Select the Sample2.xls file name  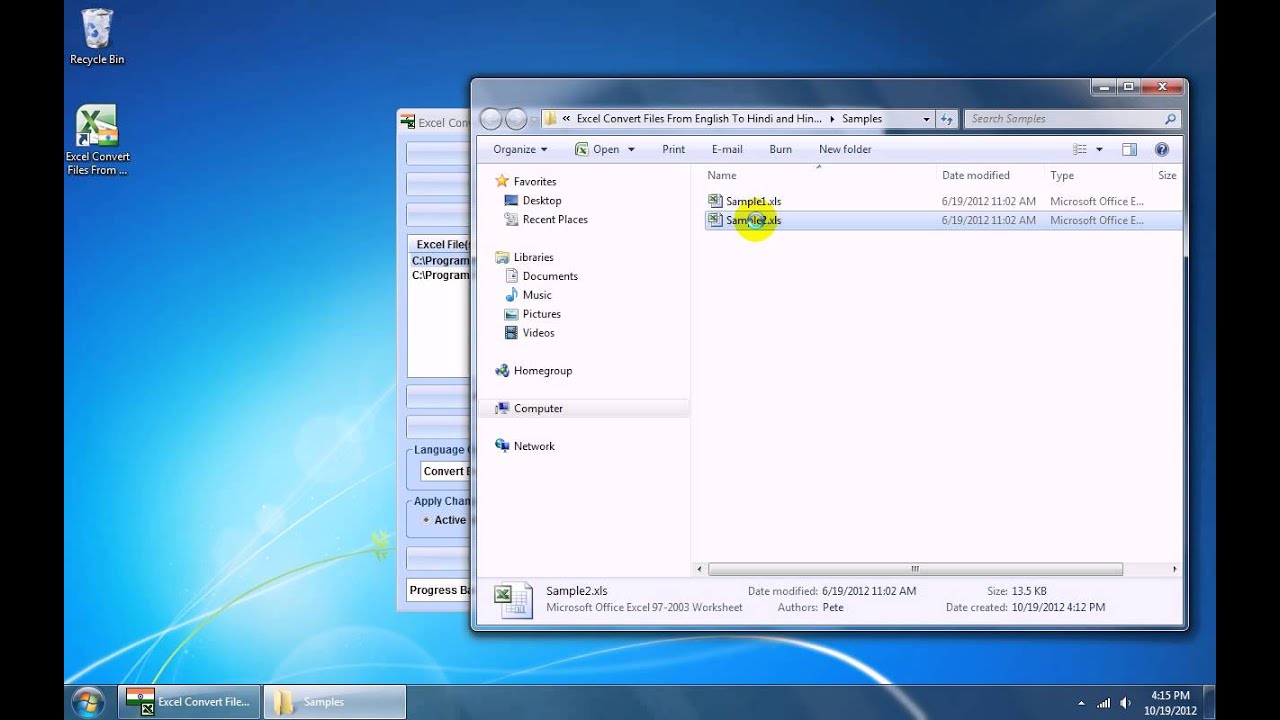pos(754,220)
